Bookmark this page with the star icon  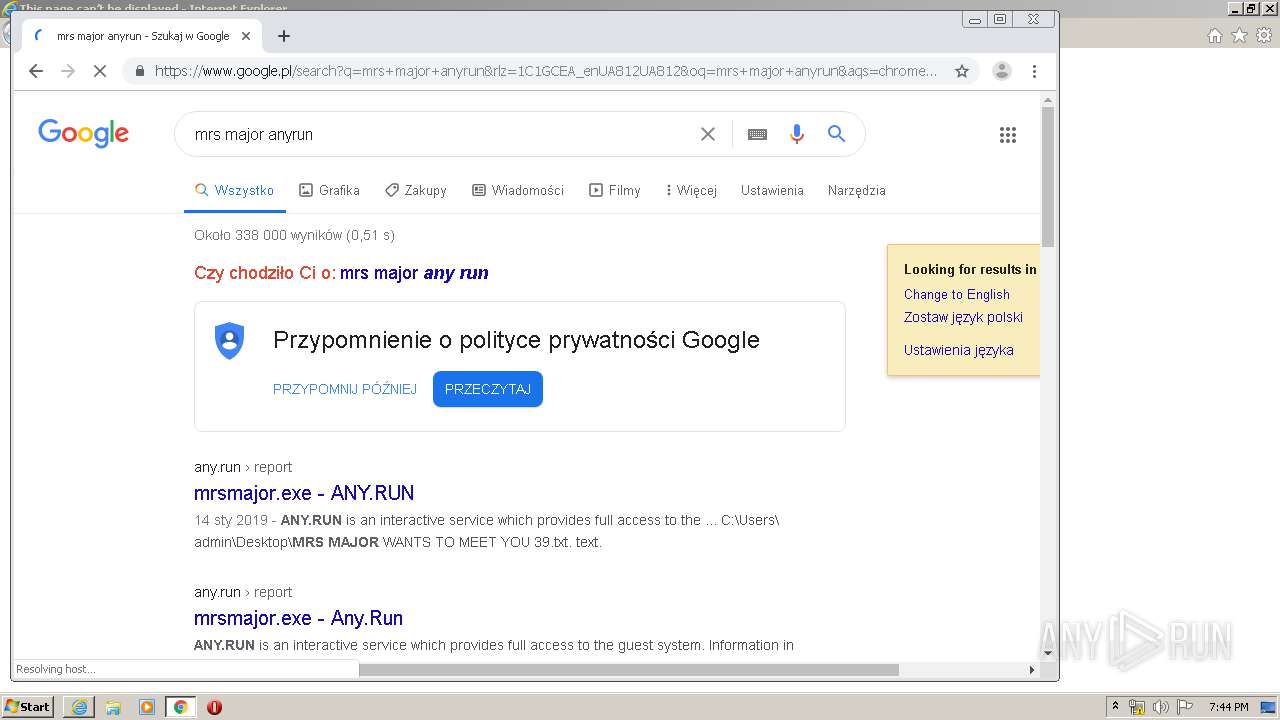tap(962, 71)
